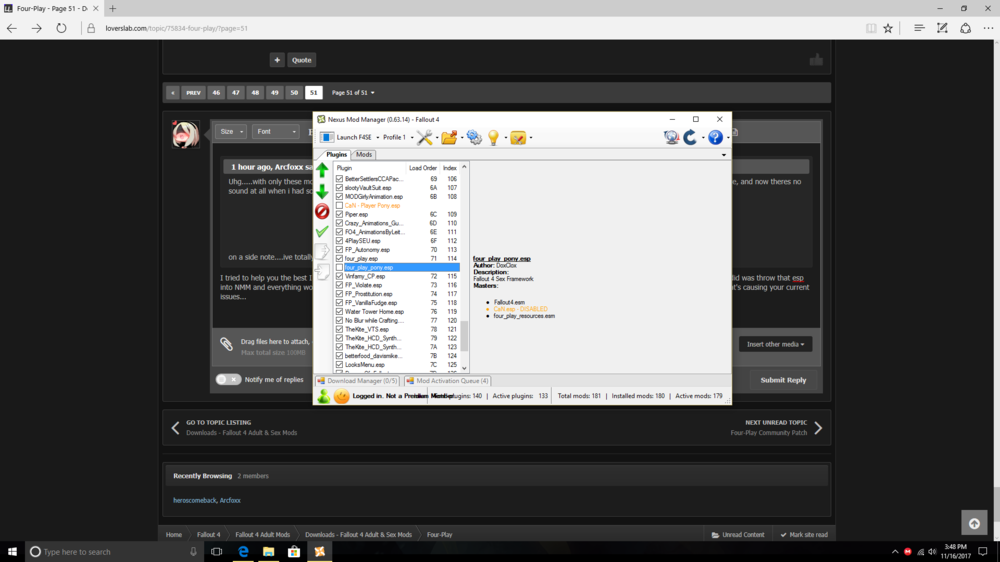Open the Page 51 of 51 dropdown
Screen dimensions: 1000x562
tap(353, 92)
